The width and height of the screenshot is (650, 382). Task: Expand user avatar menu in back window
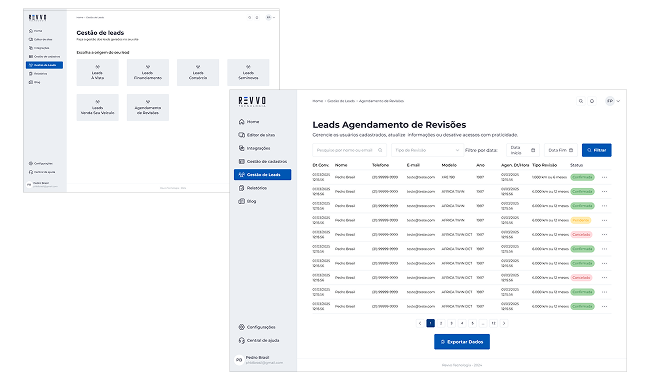pos(270,17)
